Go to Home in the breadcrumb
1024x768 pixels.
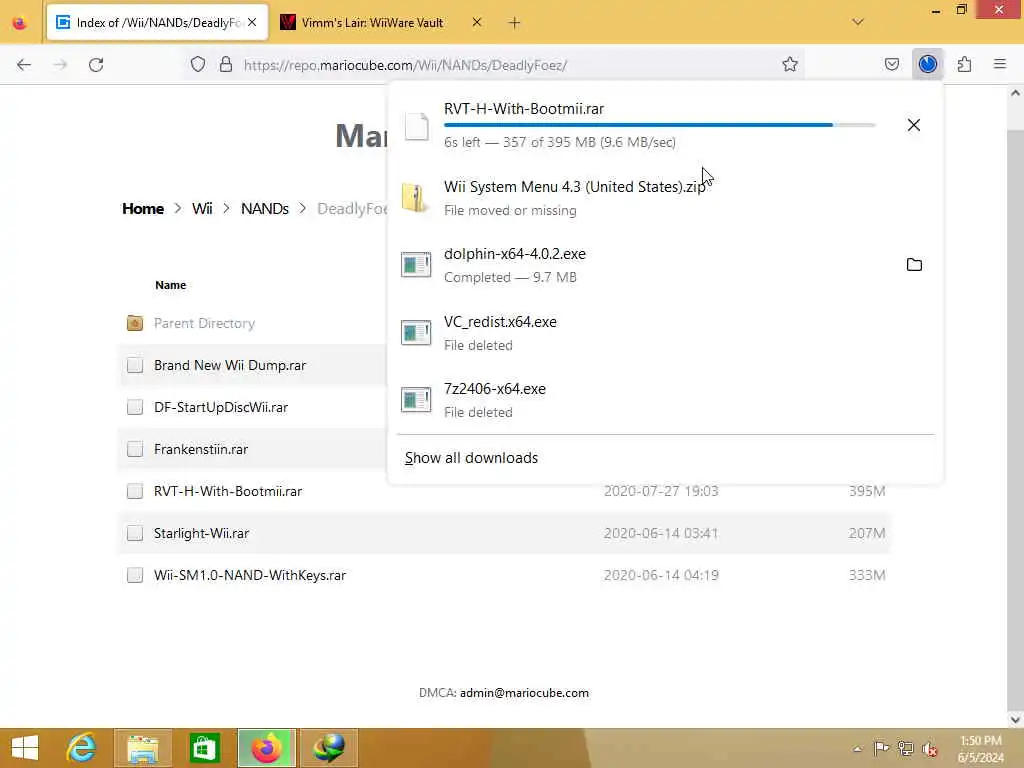(x=143, y=208)
